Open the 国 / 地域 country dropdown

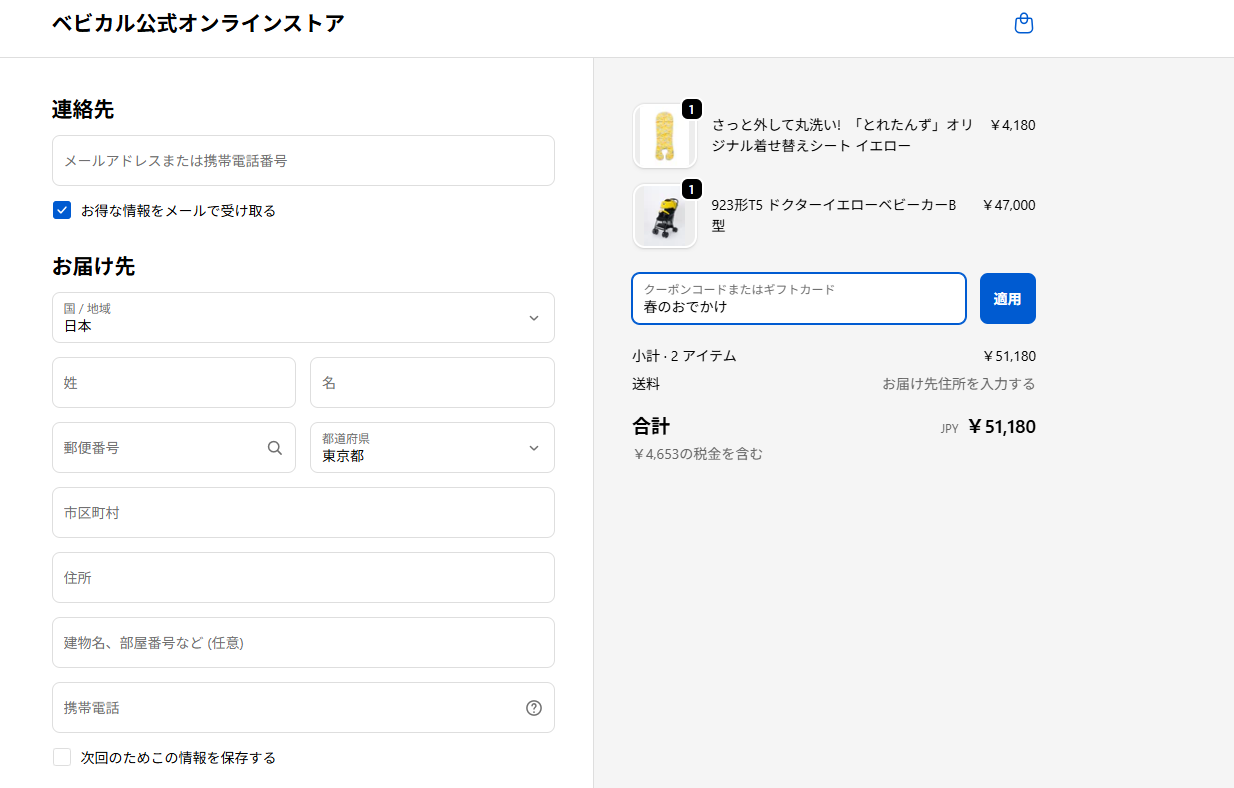pyautogui.click(x=303, y=318)
